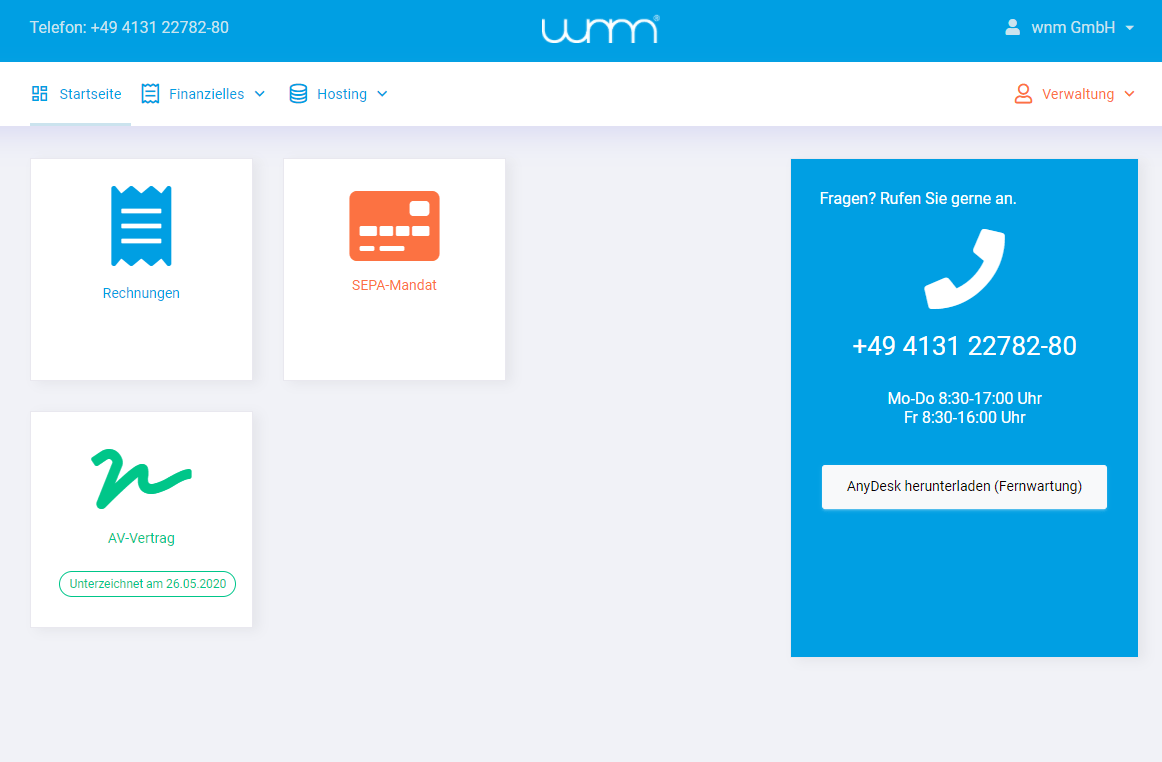The image size is (1162, 762).
Task: Click the Unterzeichnet am 26.05.2020 badge
Action: pos(146,583)
